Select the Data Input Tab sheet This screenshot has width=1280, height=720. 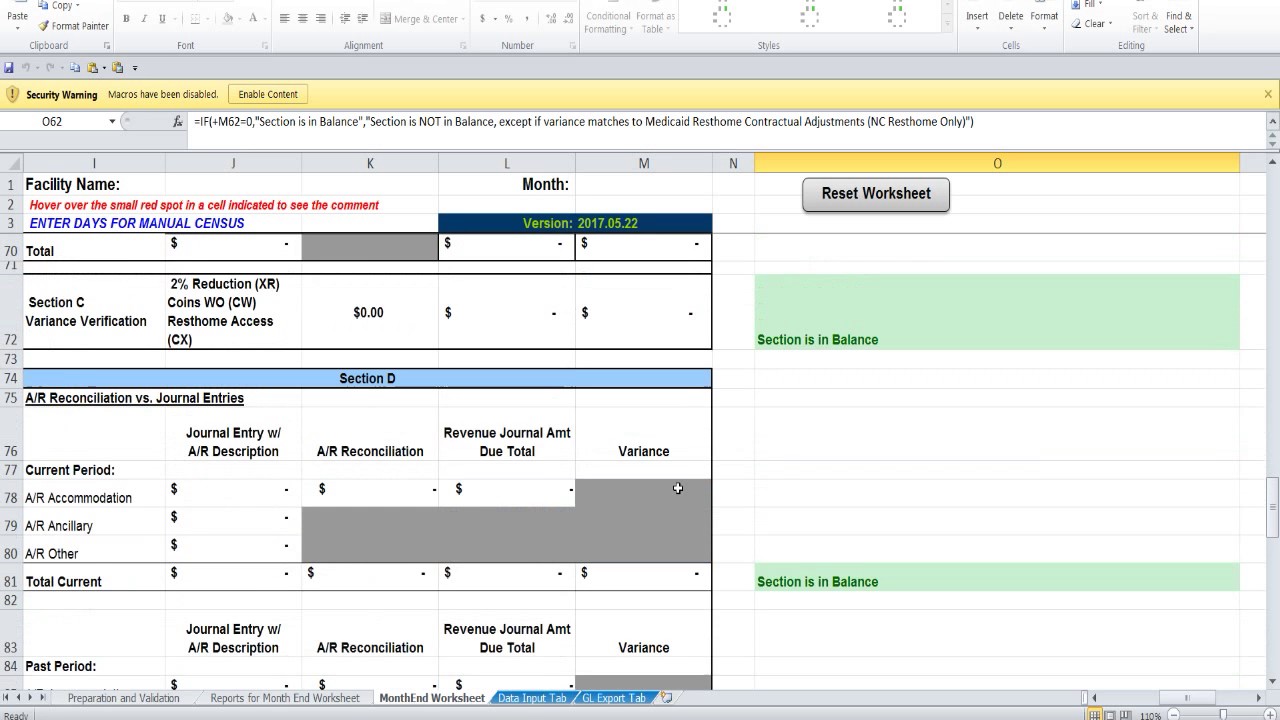coord(532,698)
